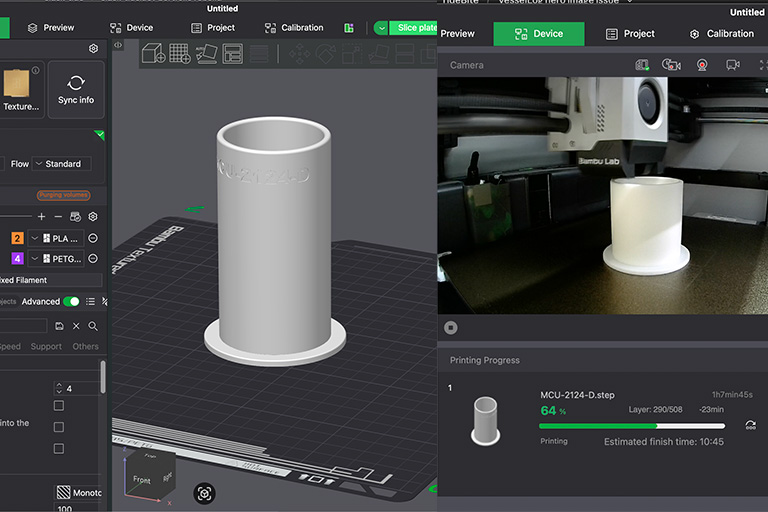Click the search settings magnifier icon
This screenshot has height=512, width=768.
(93, 326)
